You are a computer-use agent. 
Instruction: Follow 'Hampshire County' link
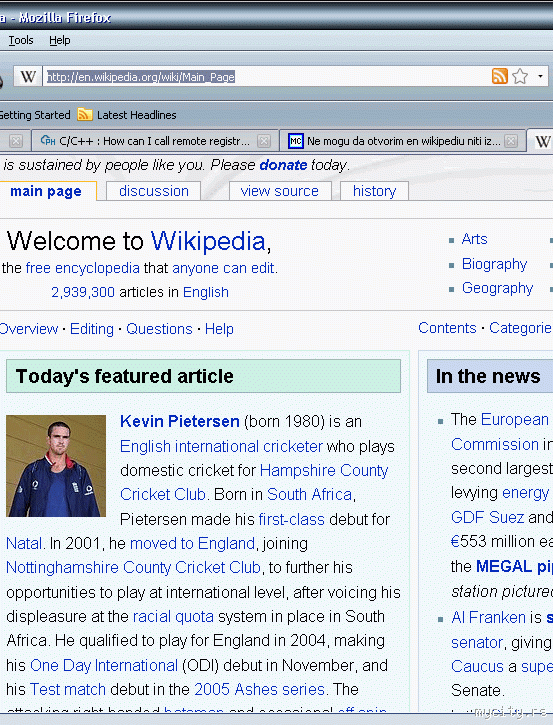pyautogui.click(x=324, y=471)
